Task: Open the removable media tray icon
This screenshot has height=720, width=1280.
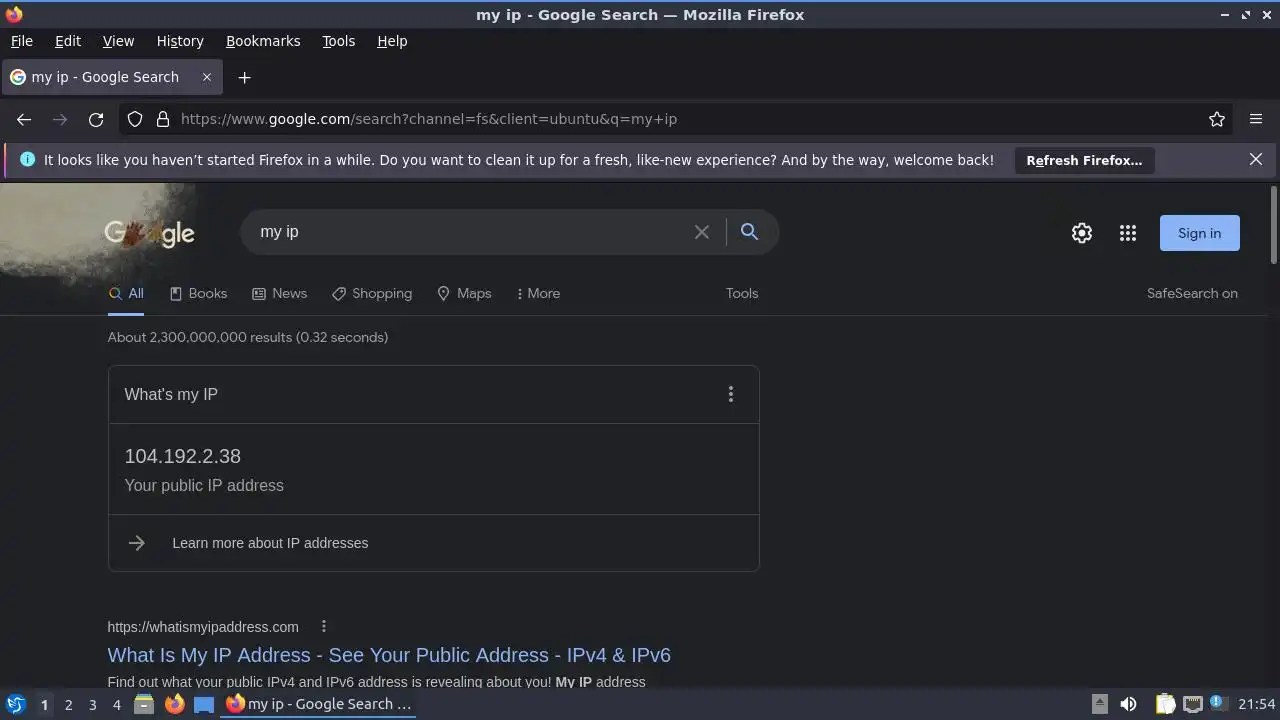Action: 1099,704
